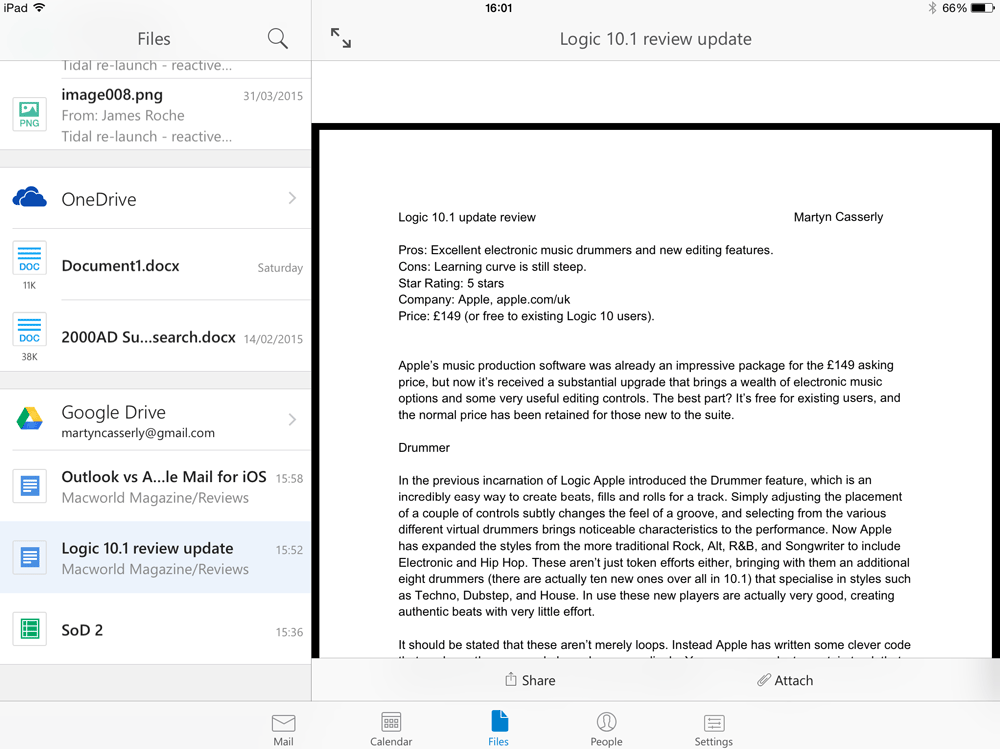Click the 'From: James Roche' sender text
The height and width of the screenshot is (749, 1000).
click(123, 115)
